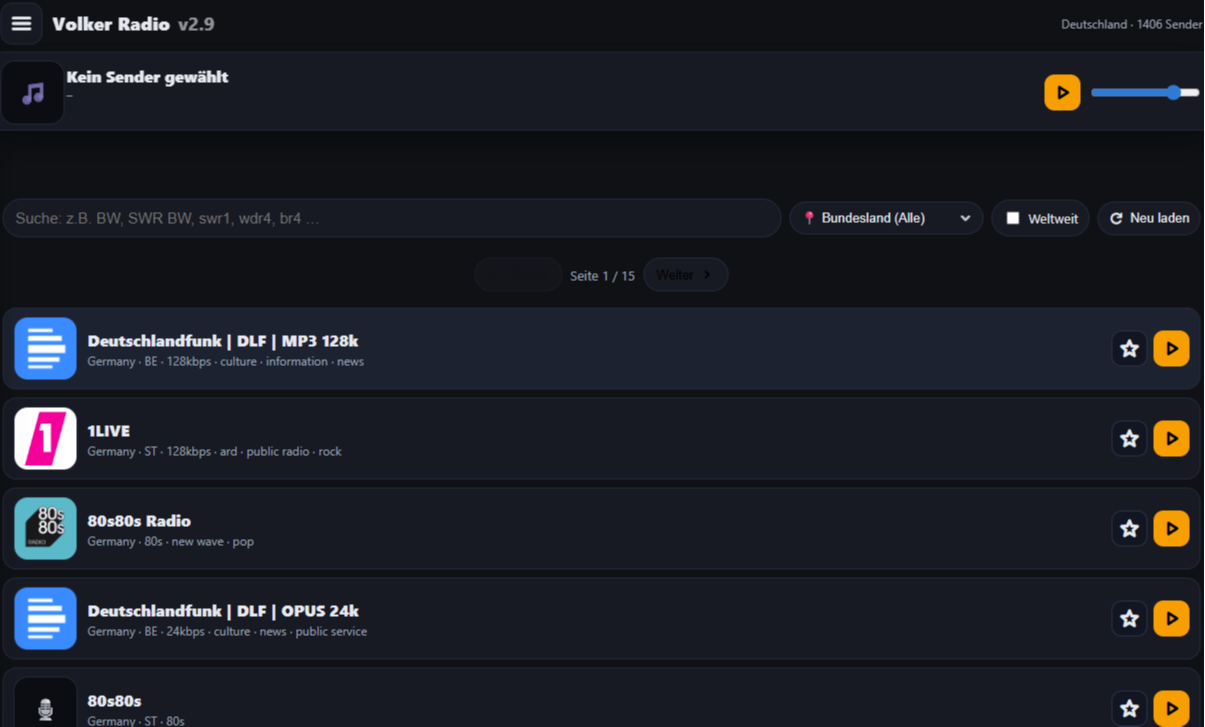Open the hamburger menu

point(21,24)
